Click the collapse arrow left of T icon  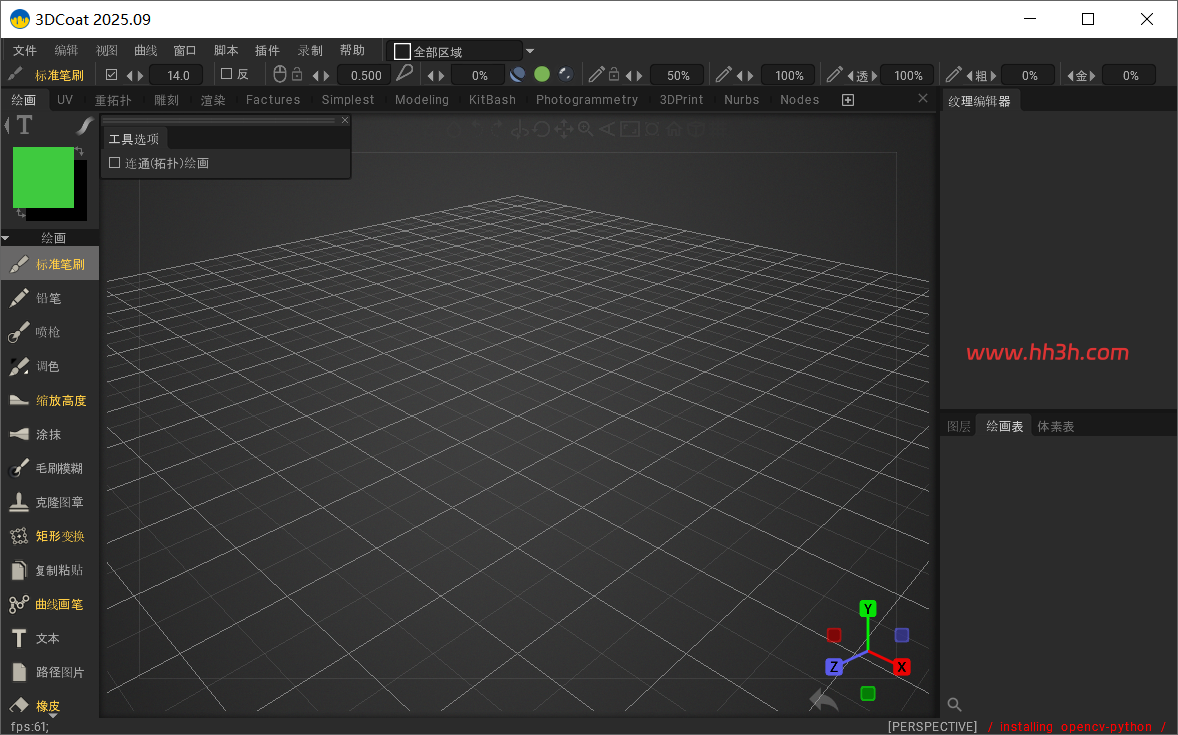[x=7, y=125]
